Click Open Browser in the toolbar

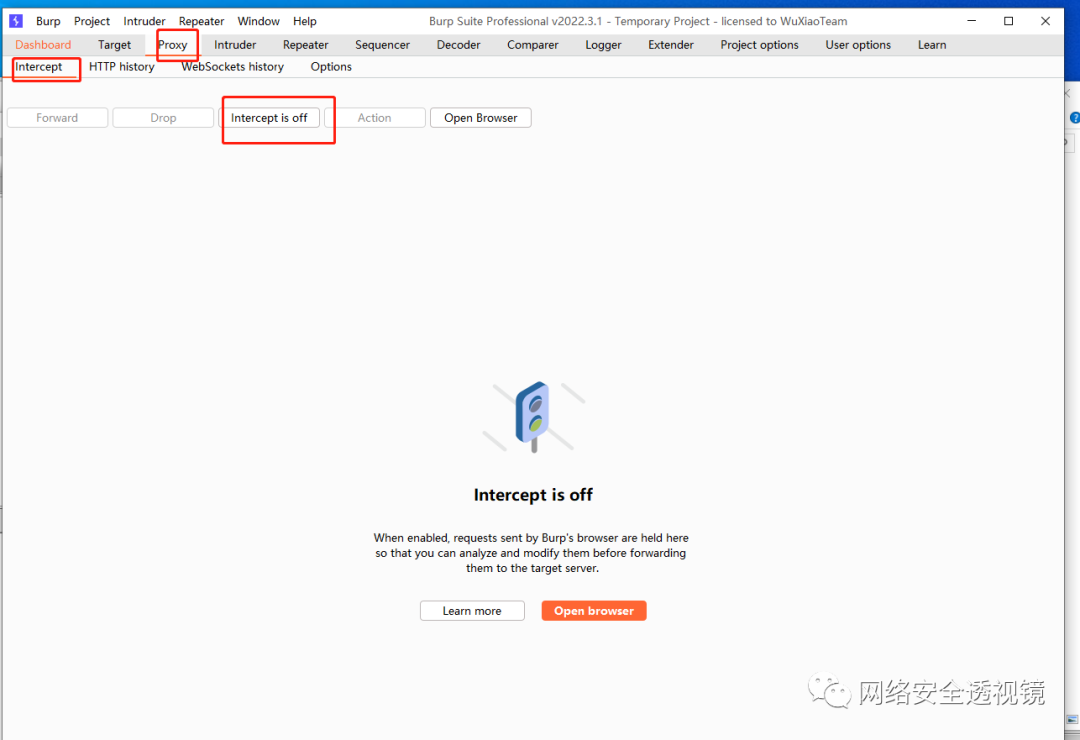[x=481, y=118]
